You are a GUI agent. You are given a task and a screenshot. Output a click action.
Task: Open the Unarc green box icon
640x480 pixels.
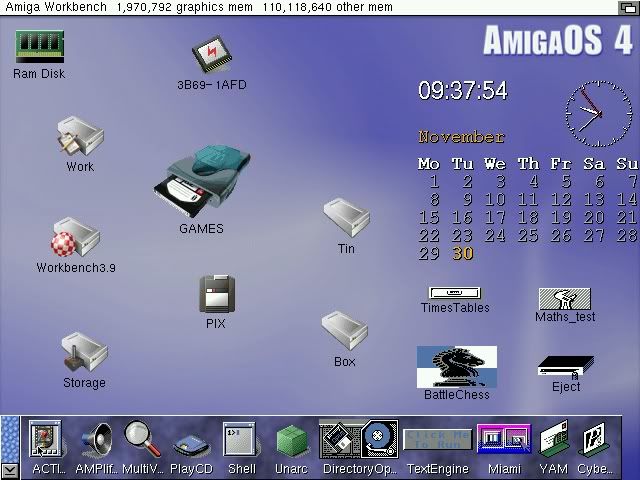(291, 441)
